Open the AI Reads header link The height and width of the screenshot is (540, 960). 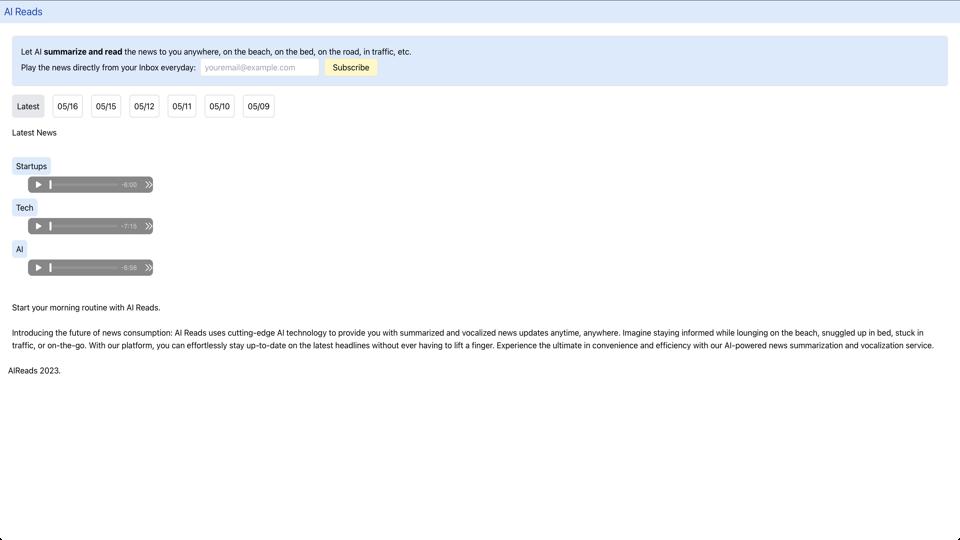[x=23, y=12]
